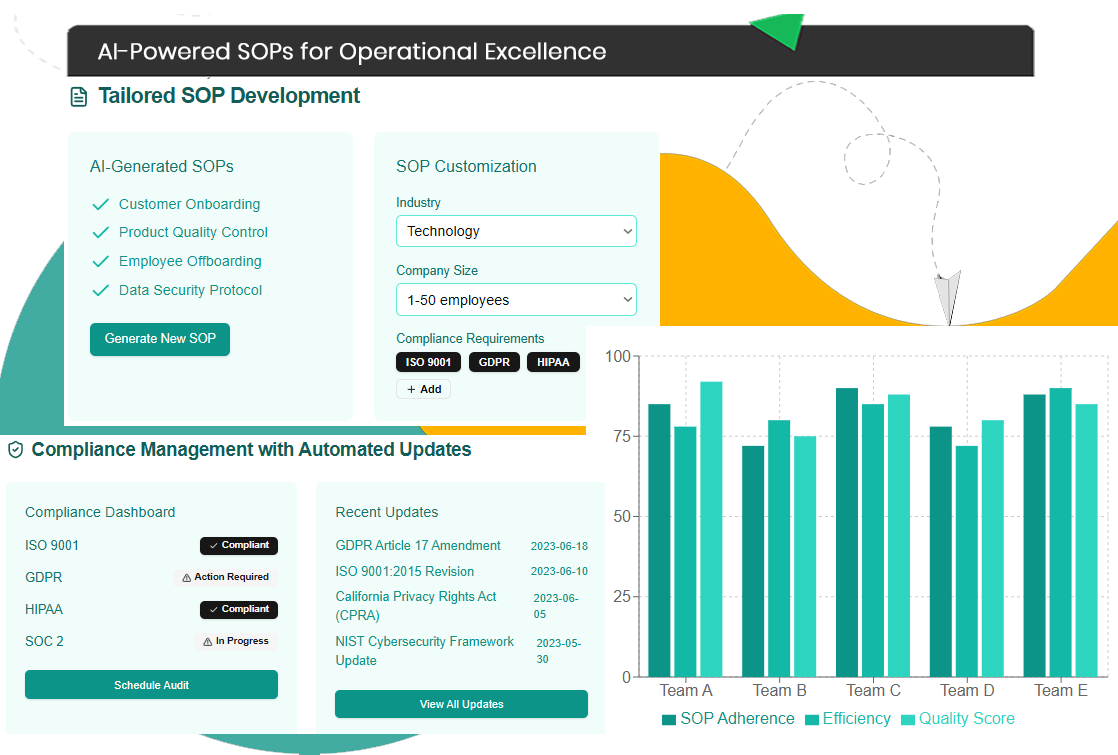
Task: Toggle the Quality Score series in the legend
Action: tap(958, 719)
